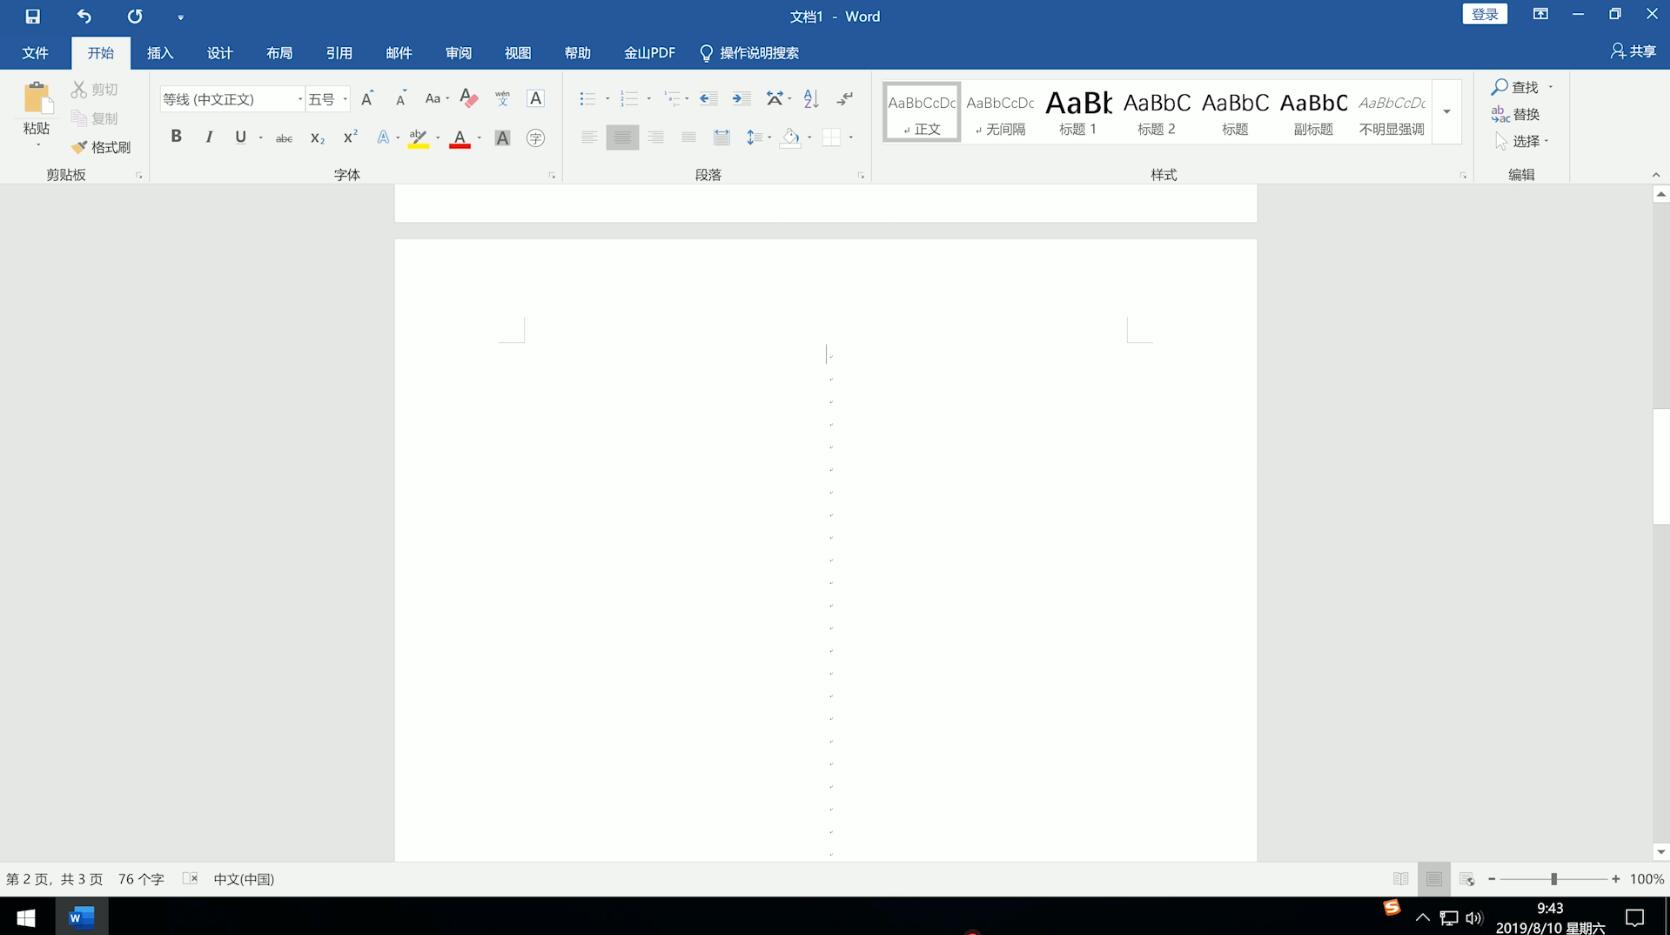Click the zoom slider handle
Viewport: 1670px width, 935px height.
click(x=1553, y=879)
